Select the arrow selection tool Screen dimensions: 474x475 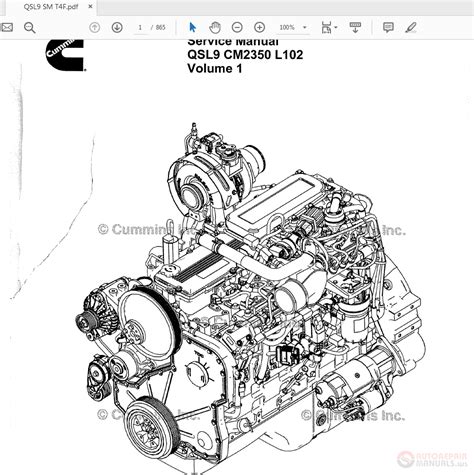pos(192,27)
